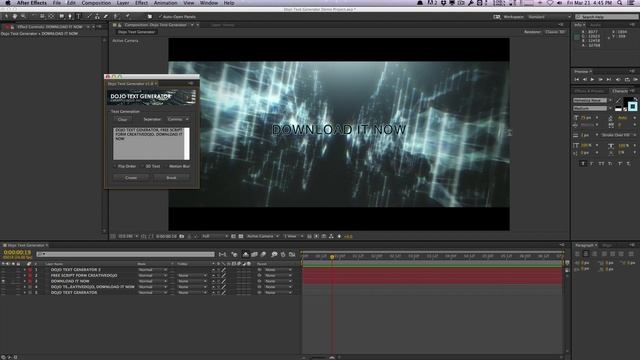The width and height of the screenshot is (640, 360).
Task: Select the Pan Behind anchor tool
Action: pyautogui.click(x=51, y=17)
